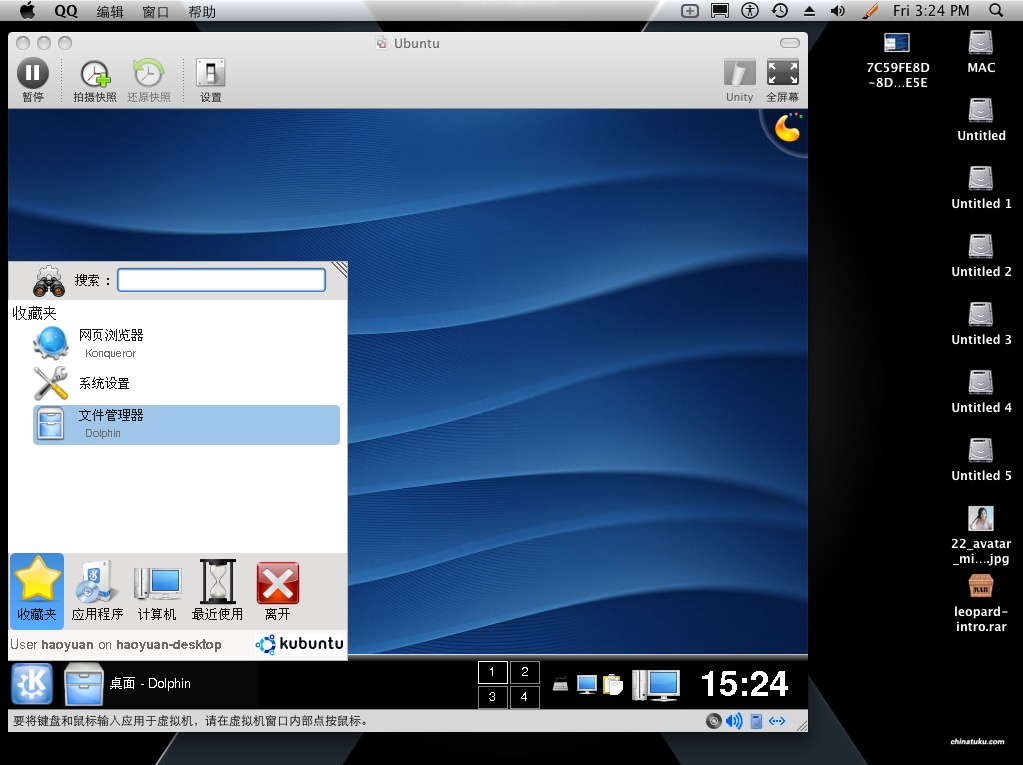Click the pen icon in menu bar
Screen dimensions: 1023x765
(x=870, y=11)
